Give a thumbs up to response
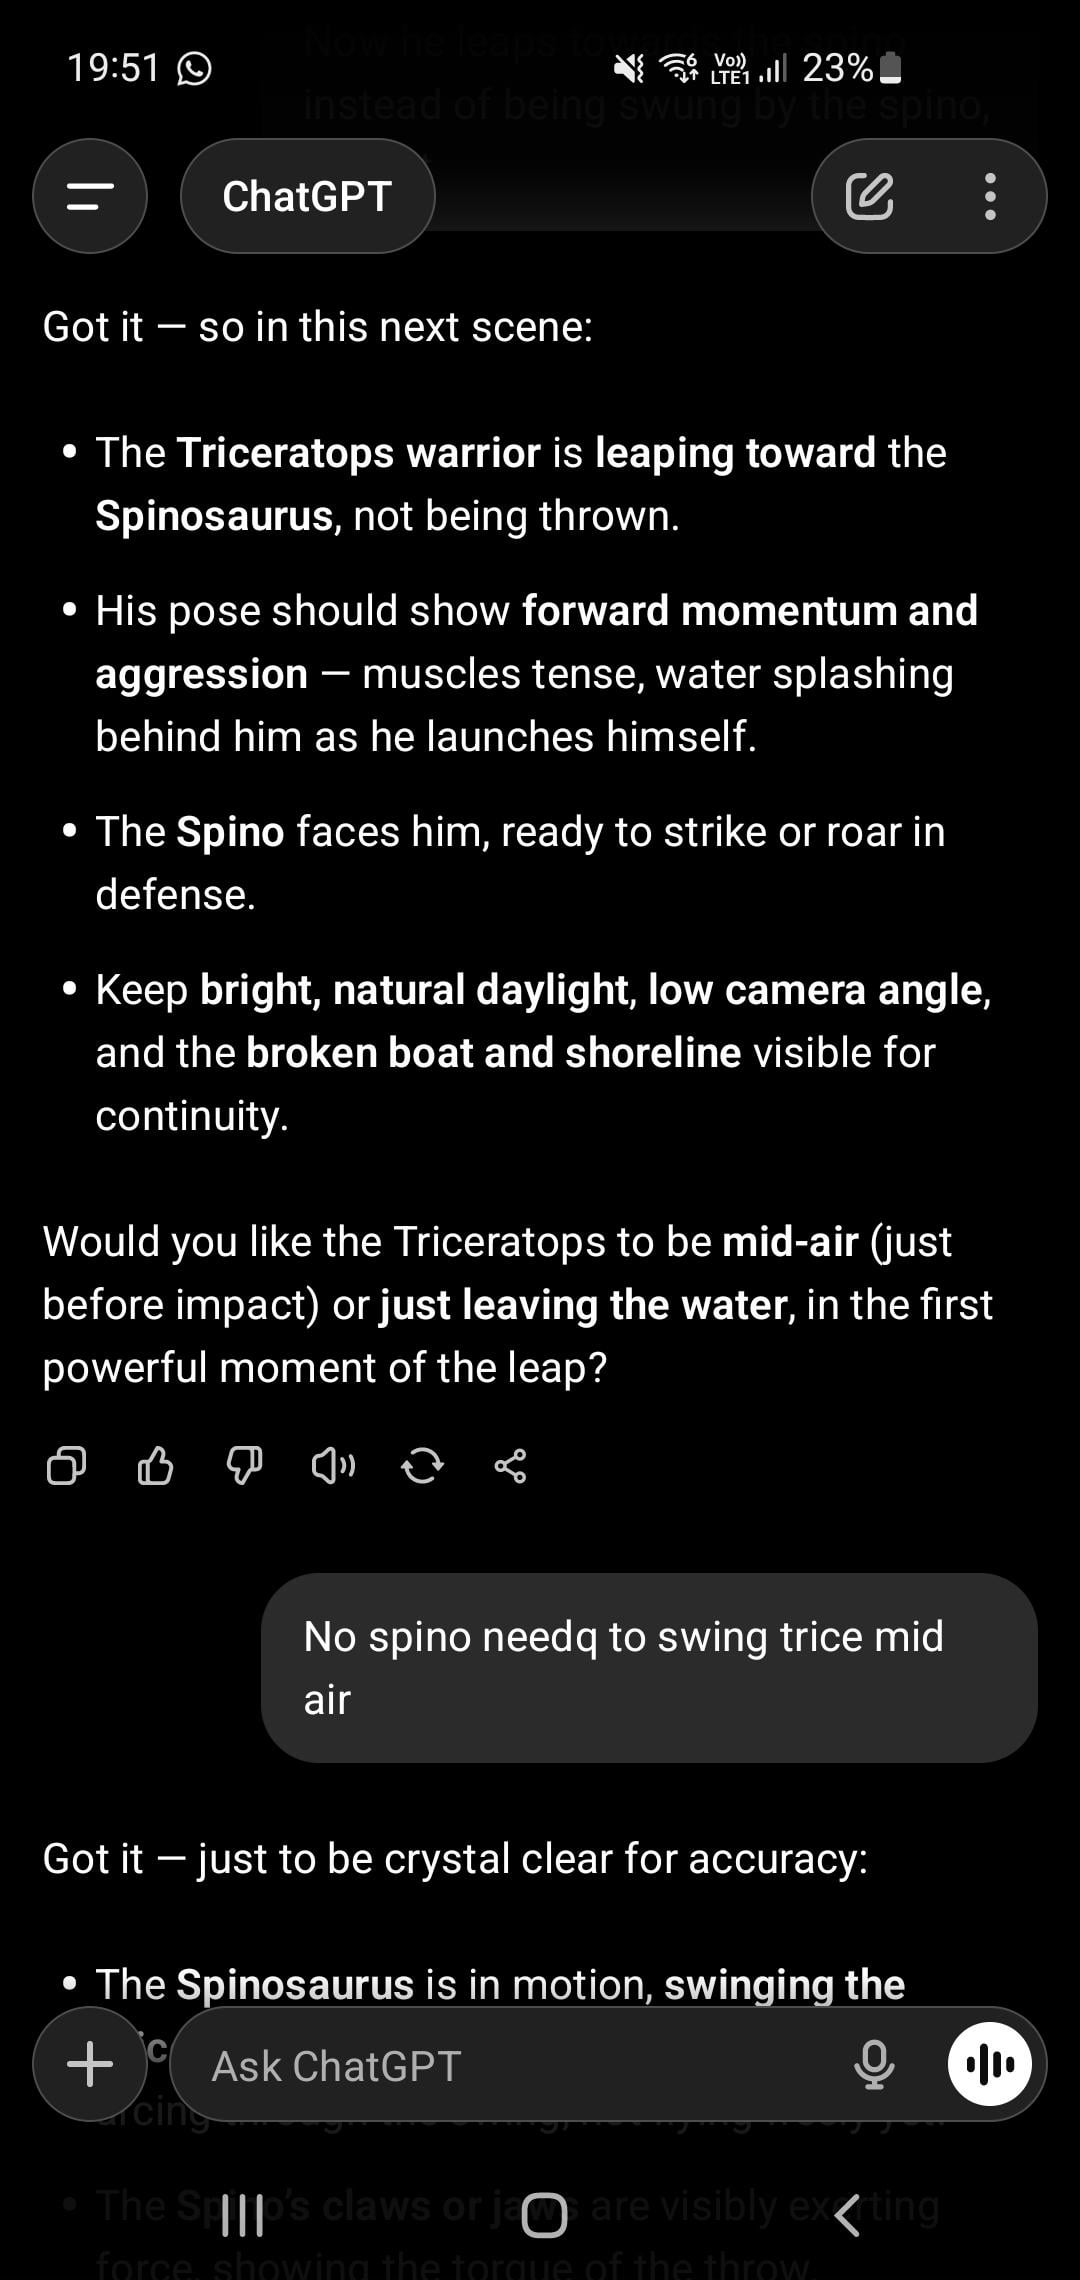This screenshot has width=1080, height=2280. pos(155,1466)
